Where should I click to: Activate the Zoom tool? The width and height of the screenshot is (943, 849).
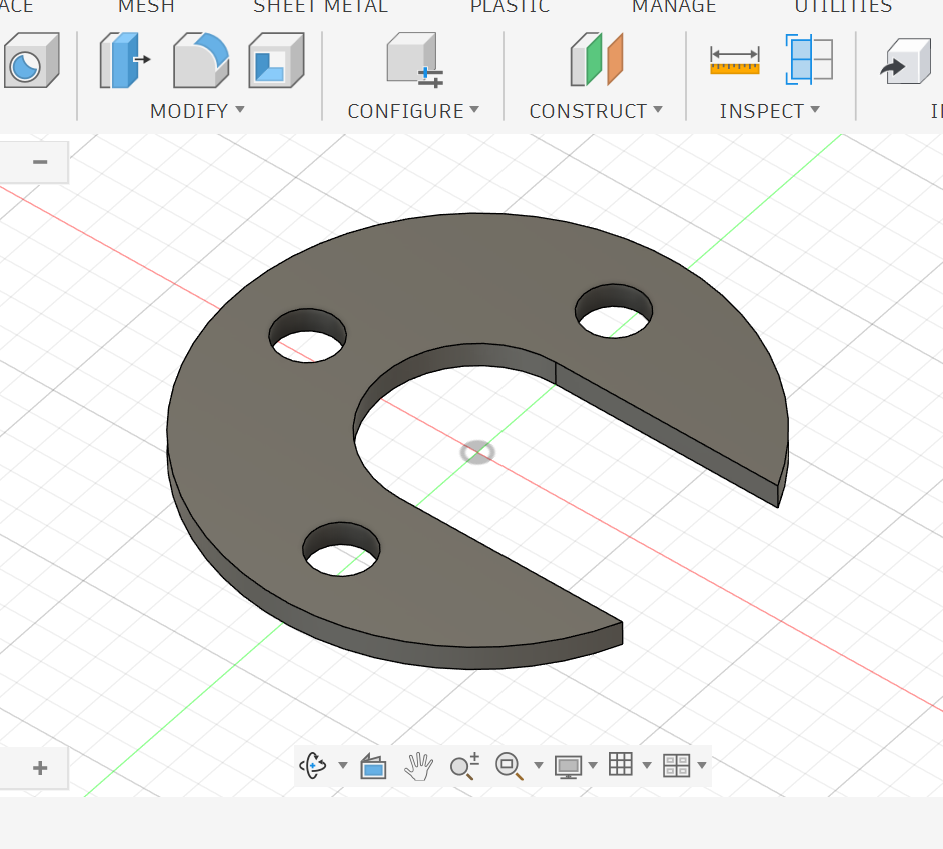(x=464, y=766)
